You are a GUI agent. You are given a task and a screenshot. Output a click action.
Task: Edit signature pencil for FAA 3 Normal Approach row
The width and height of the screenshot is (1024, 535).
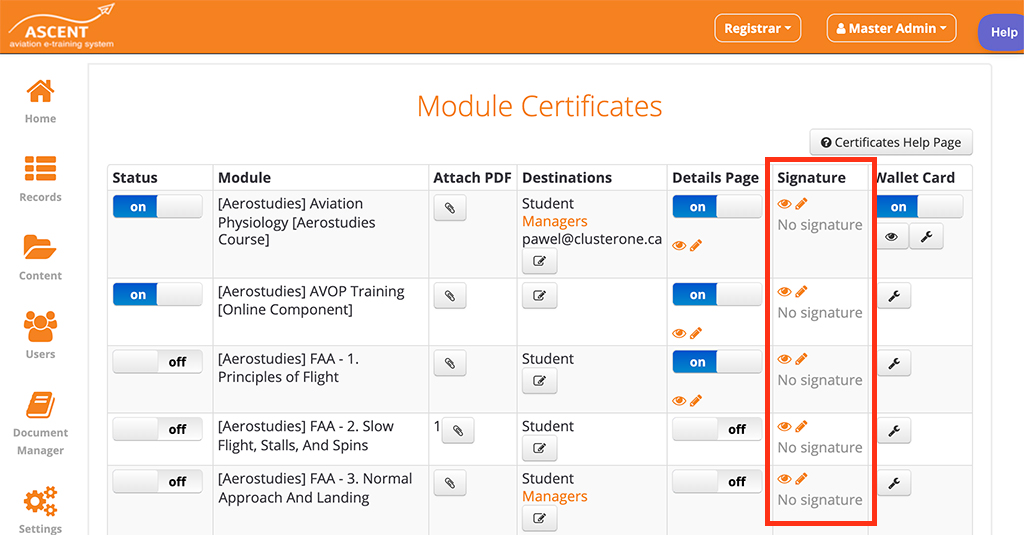[801, 479]
